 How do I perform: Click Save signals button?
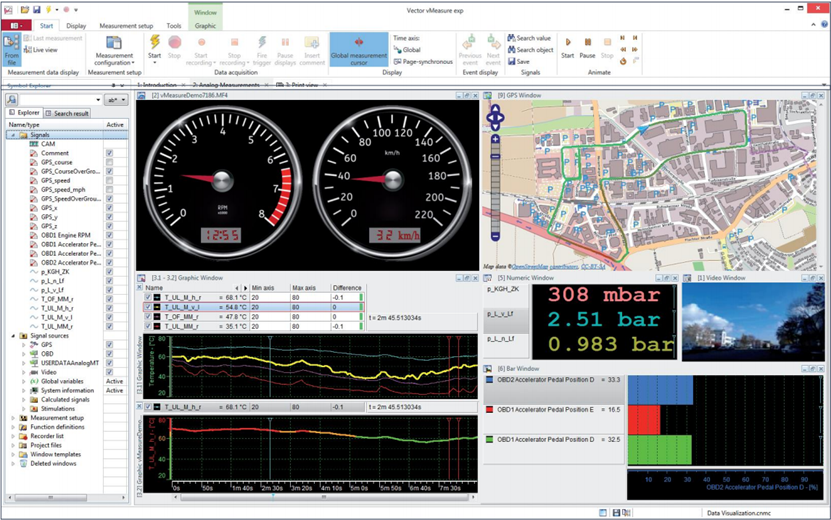[x=518, y=61]
